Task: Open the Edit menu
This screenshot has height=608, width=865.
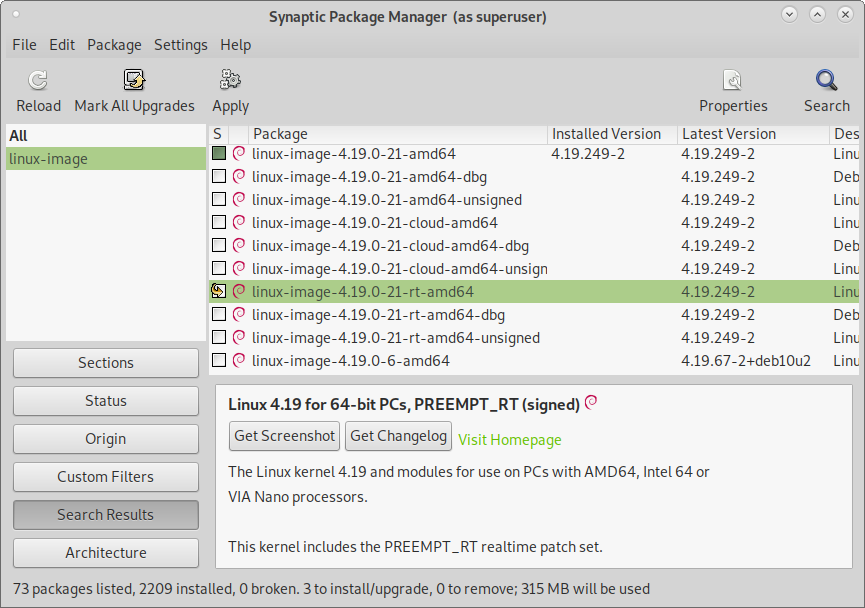Action: click(62, 45)
